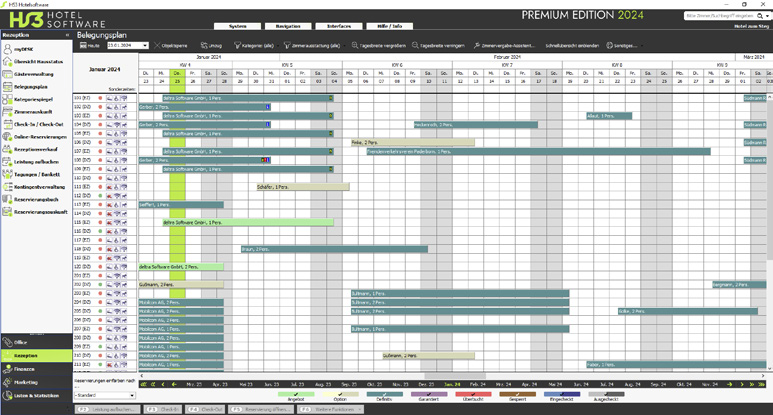Toggle the Option status checkbox

[340, 394]
